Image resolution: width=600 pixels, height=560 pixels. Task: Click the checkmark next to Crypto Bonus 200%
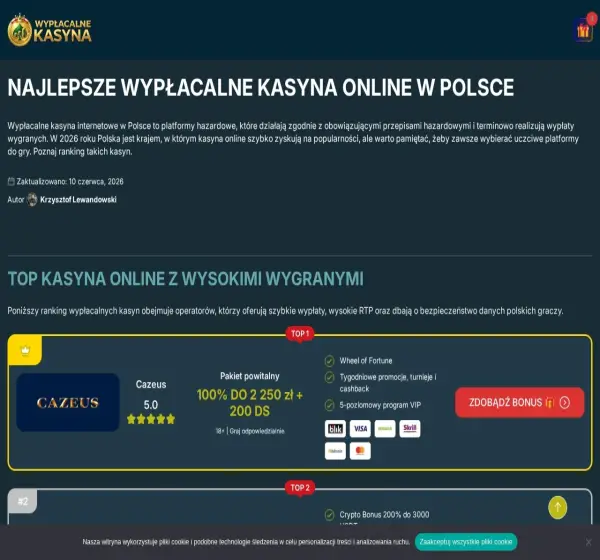click(x=329, y=515)
